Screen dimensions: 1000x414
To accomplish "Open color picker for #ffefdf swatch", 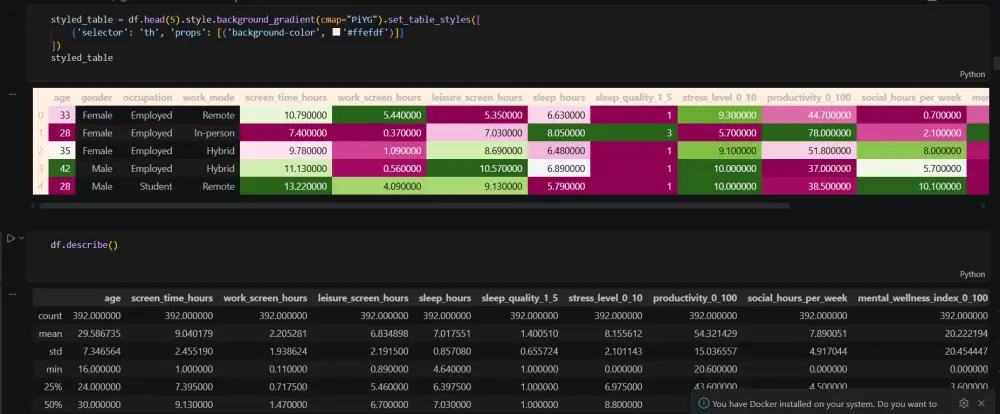I will [337, 32].
